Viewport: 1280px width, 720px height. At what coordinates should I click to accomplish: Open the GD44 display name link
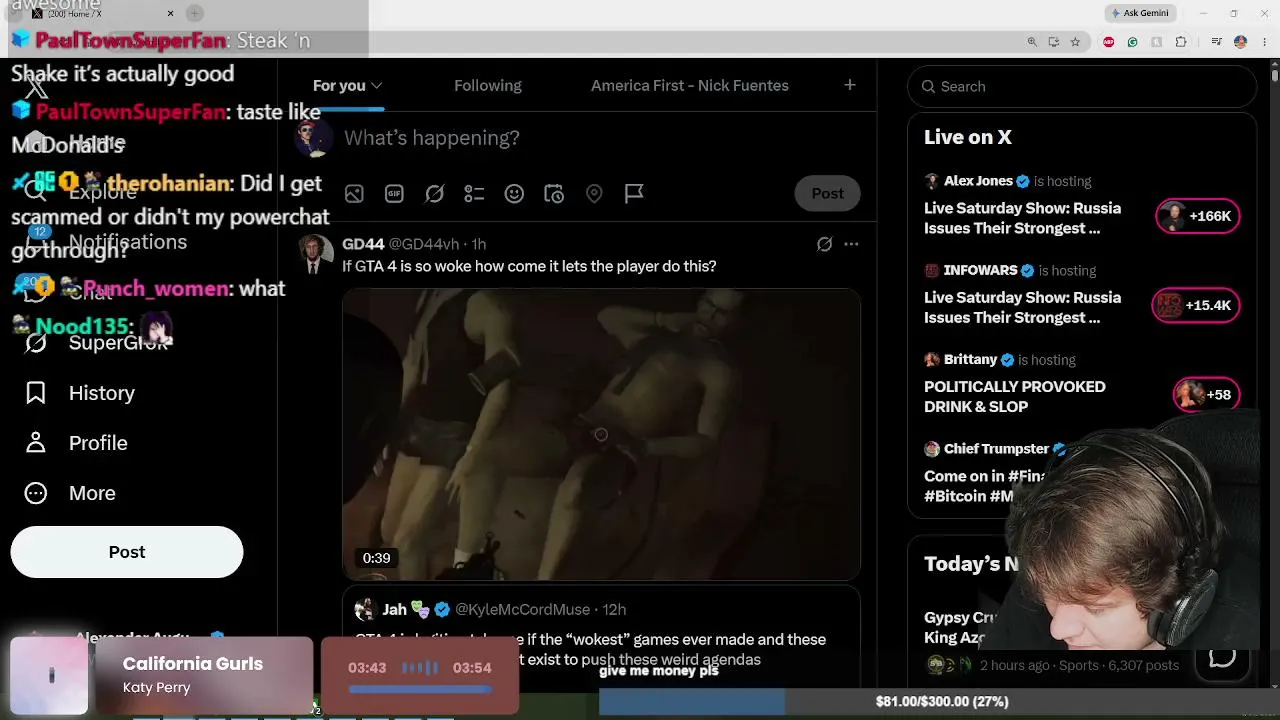point(363,244)
